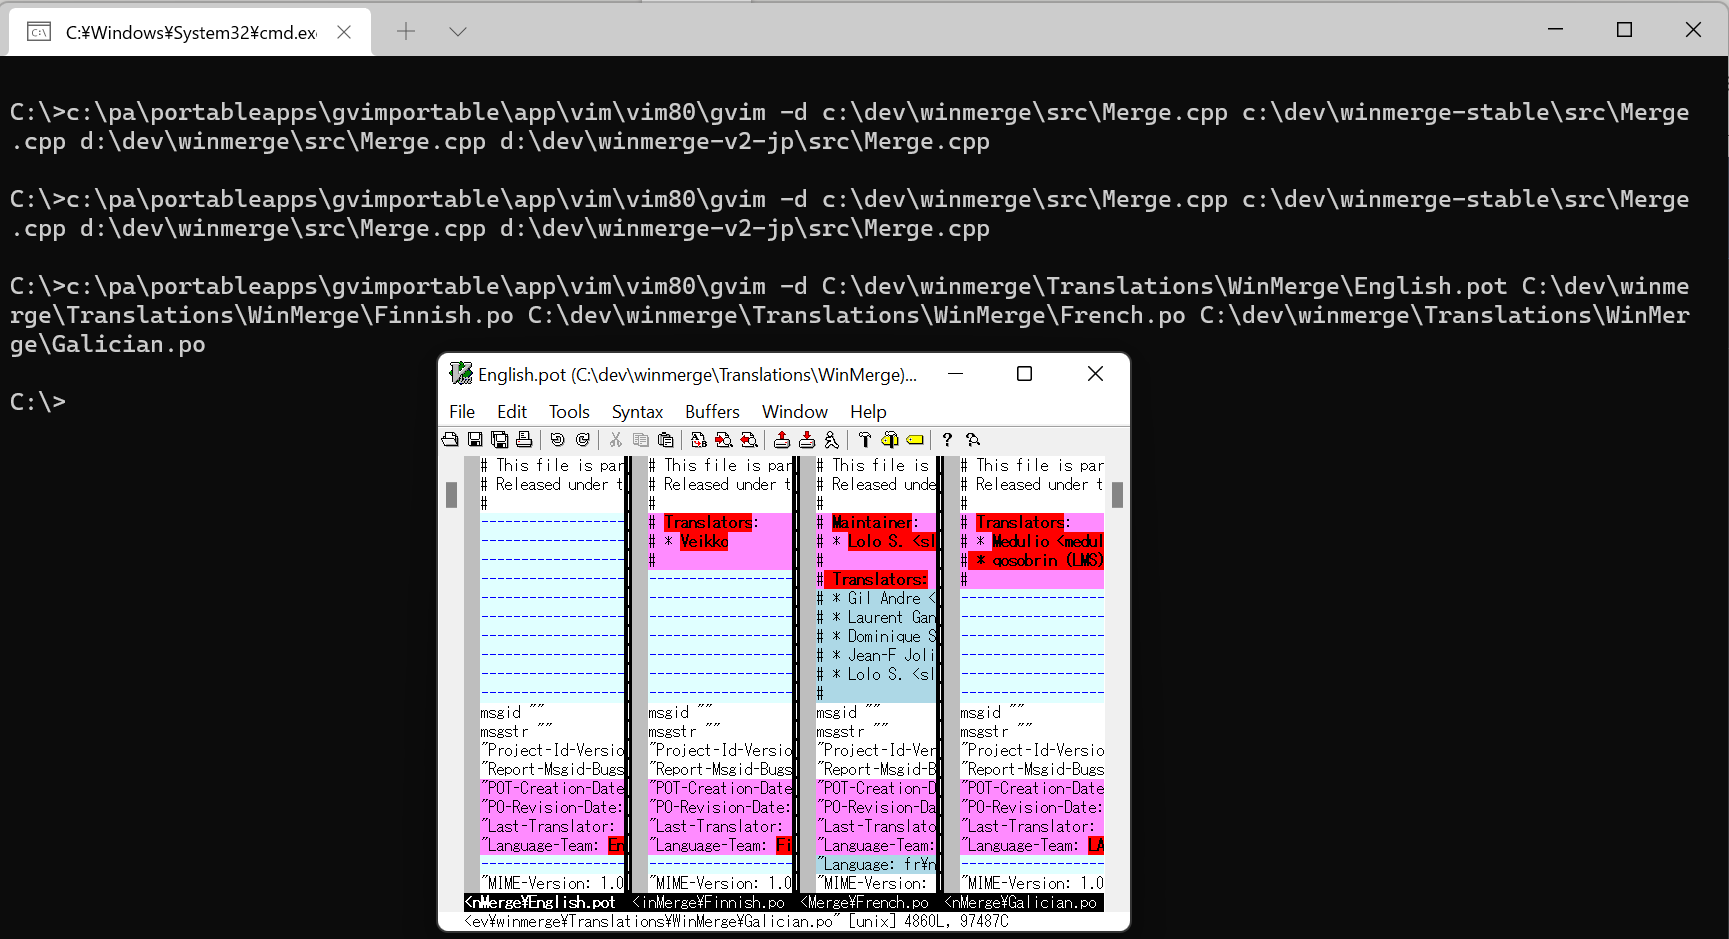Click the 'C:\>' command prompt line in terminal
Screen dimensions: 1729x939
38,402
